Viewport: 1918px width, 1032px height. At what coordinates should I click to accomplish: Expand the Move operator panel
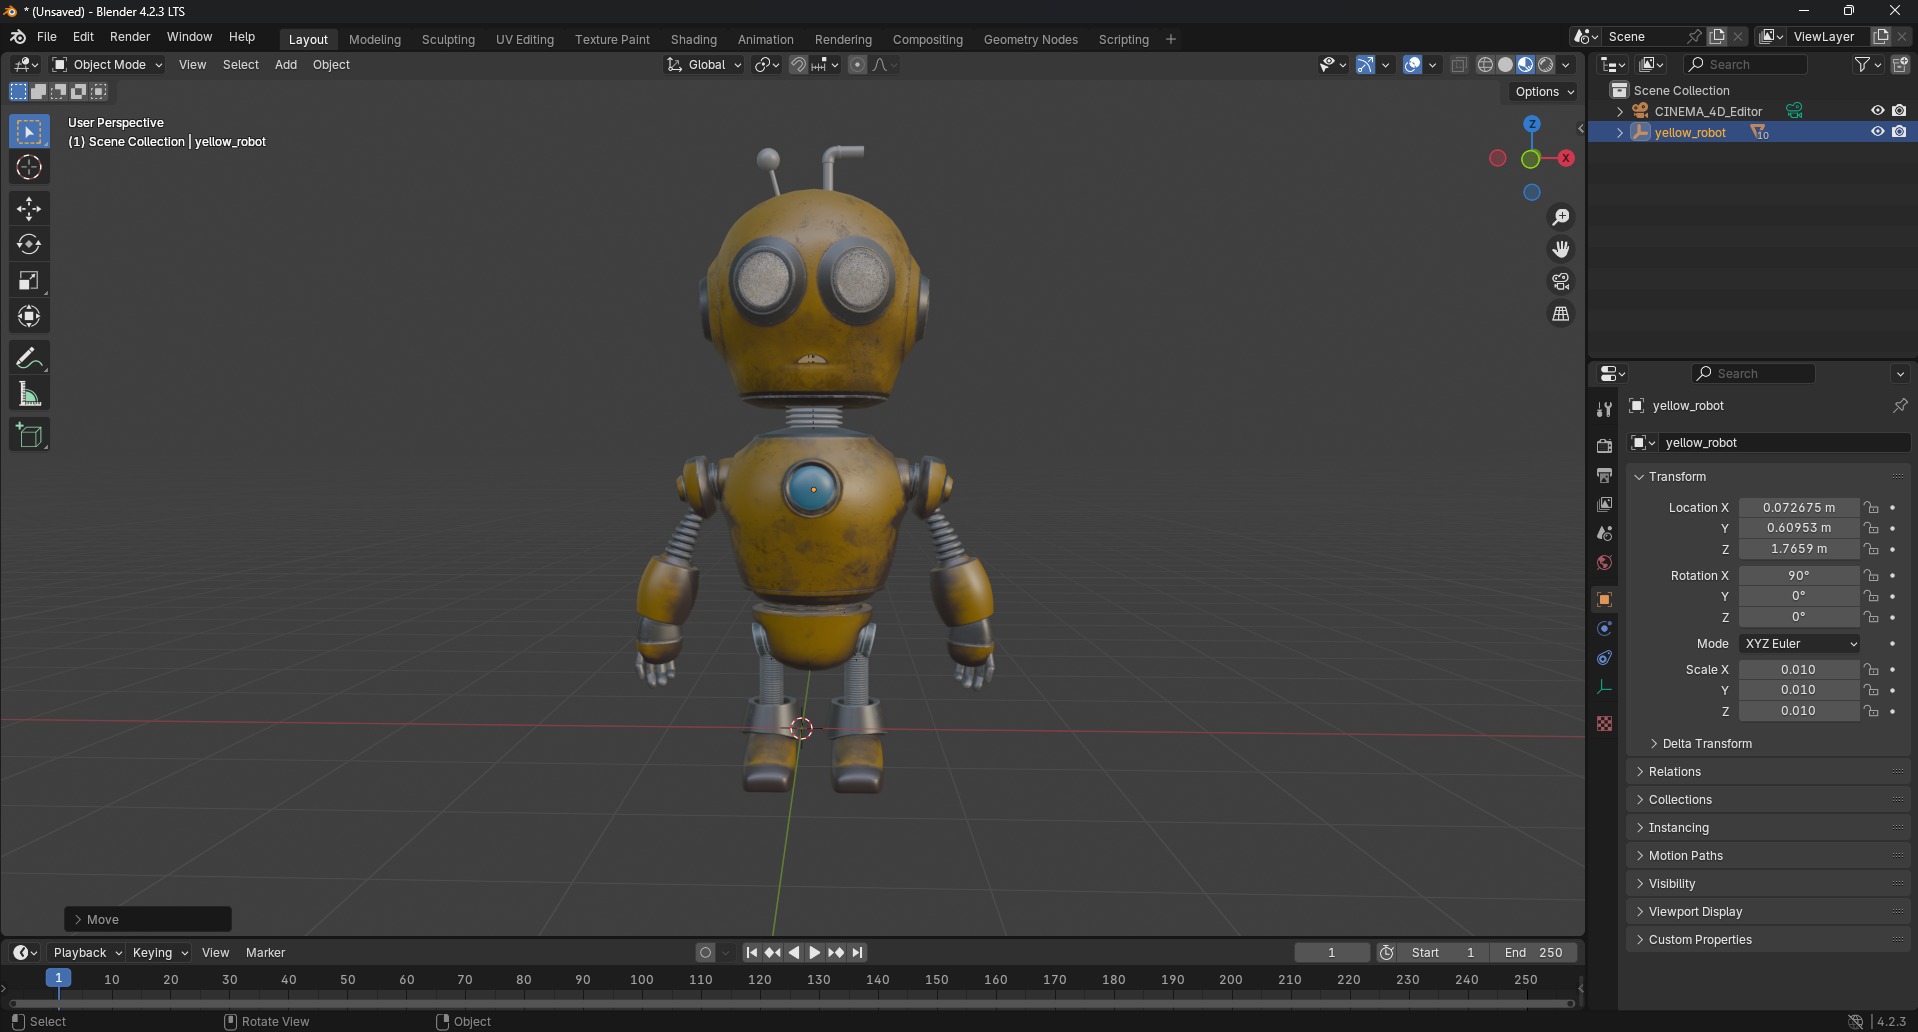click(x=148, y=920)
